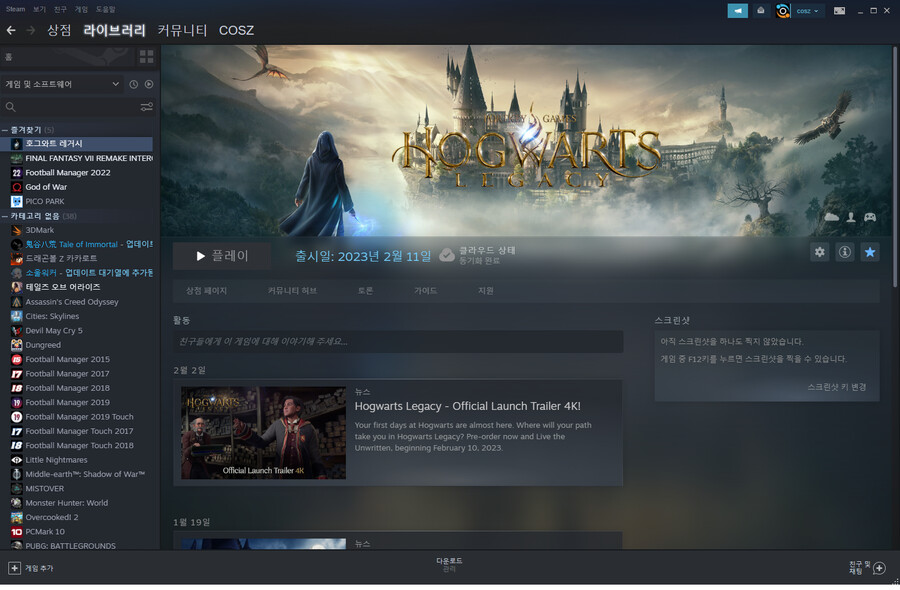Image resolution: width=900 pixels, height=590 pixels.
Task: Open the Official Launch Trailer thumbnail
Action: point(263,433)
